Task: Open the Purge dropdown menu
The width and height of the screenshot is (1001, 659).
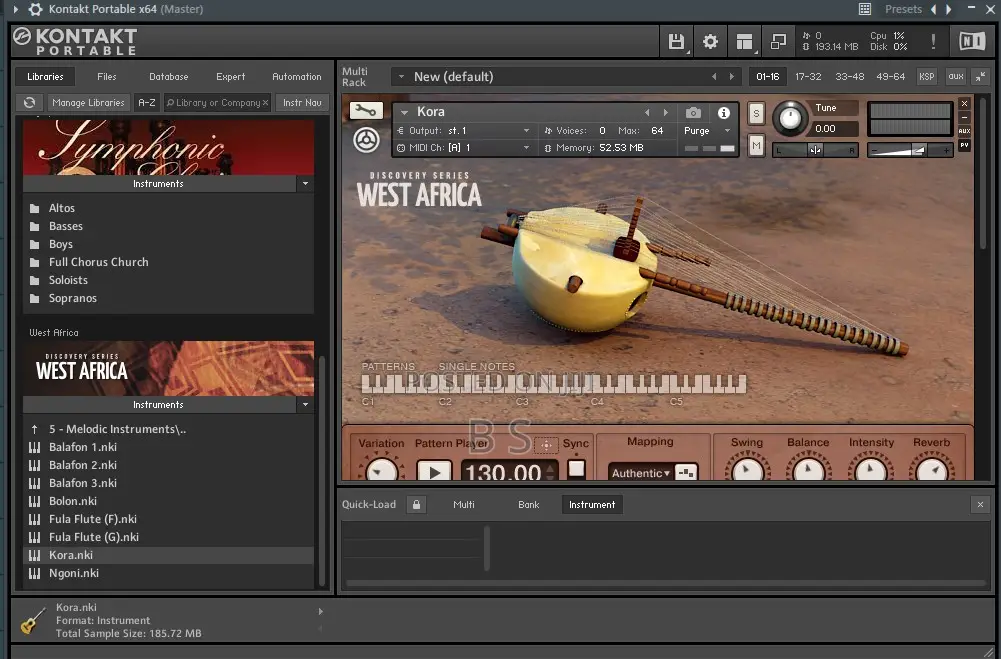Action: [x=707, y=131]
